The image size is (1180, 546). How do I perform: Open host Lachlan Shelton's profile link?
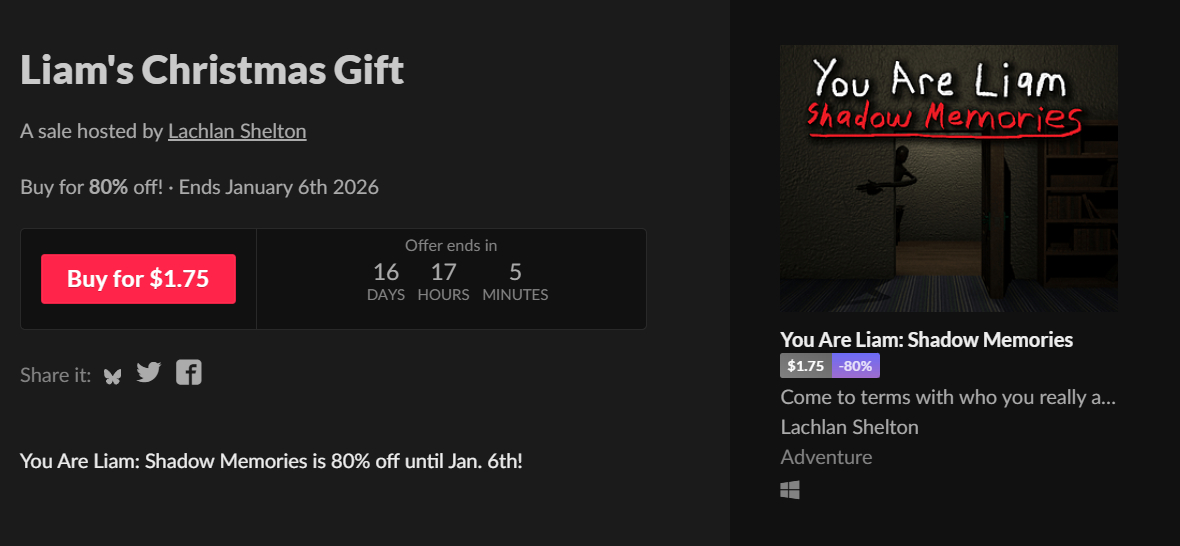[237, 131]
